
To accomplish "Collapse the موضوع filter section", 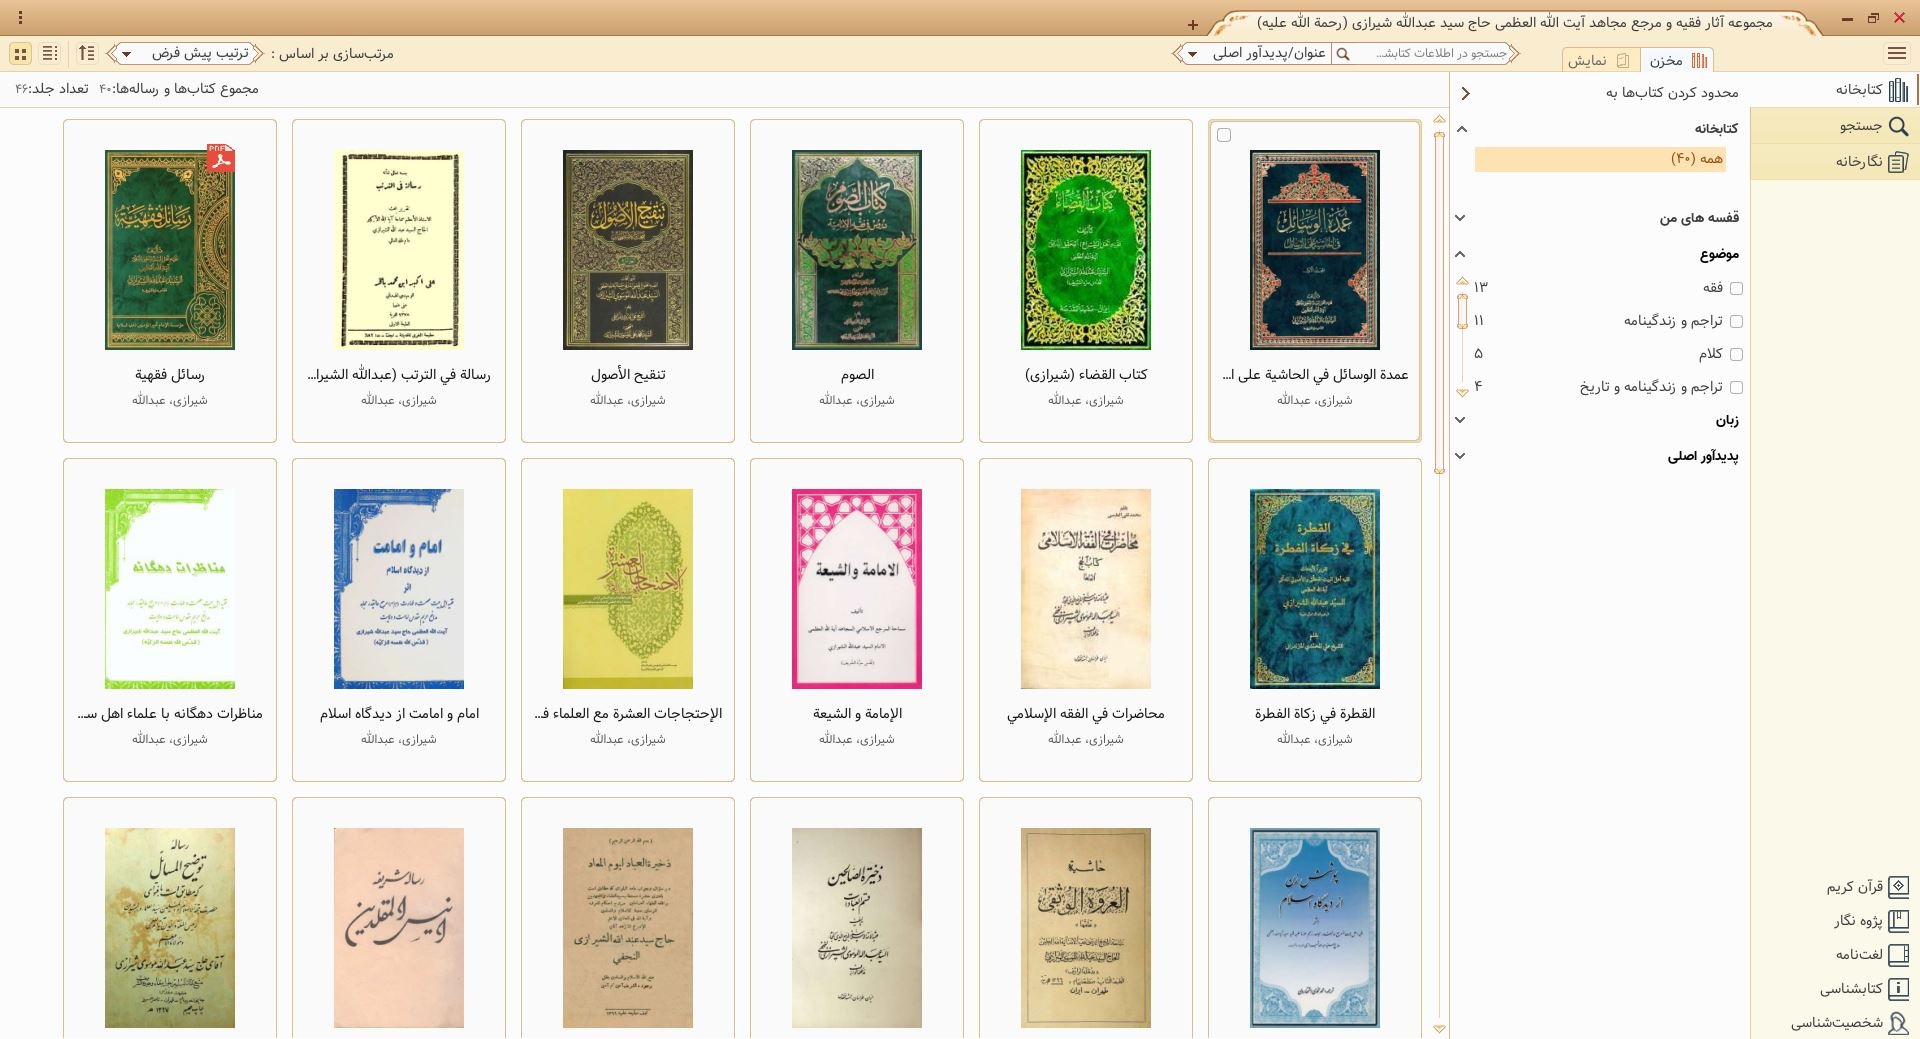I will [1461, 254].
